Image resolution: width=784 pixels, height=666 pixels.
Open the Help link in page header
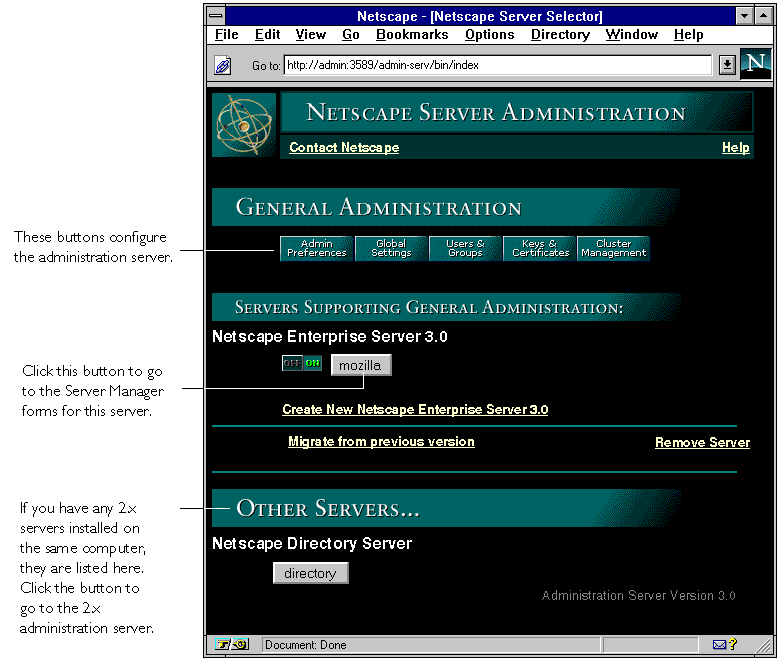[736, 148]
